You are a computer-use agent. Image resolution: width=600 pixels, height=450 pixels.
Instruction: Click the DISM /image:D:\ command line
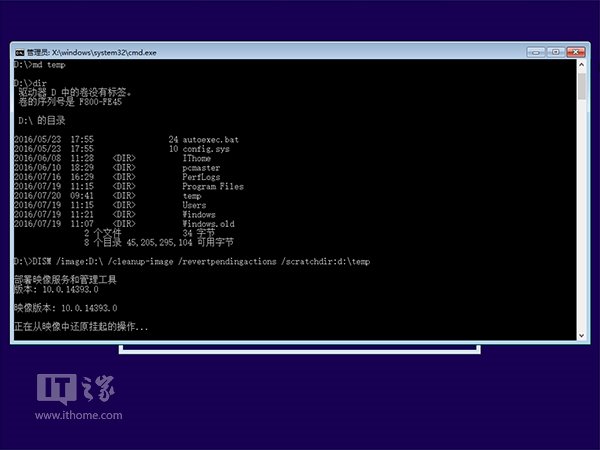tap(192, 261)
